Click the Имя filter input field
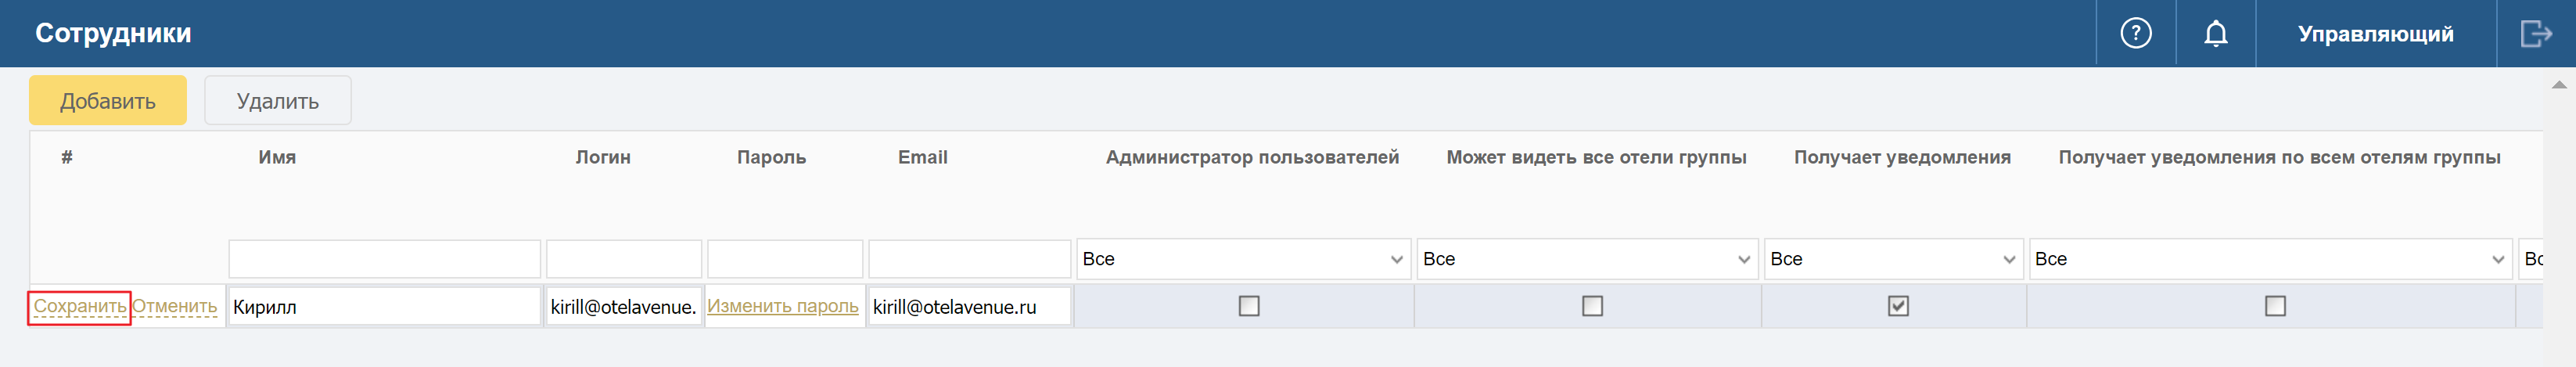The height and width of the screenshot is (367, 2576). tap(384, 259)
